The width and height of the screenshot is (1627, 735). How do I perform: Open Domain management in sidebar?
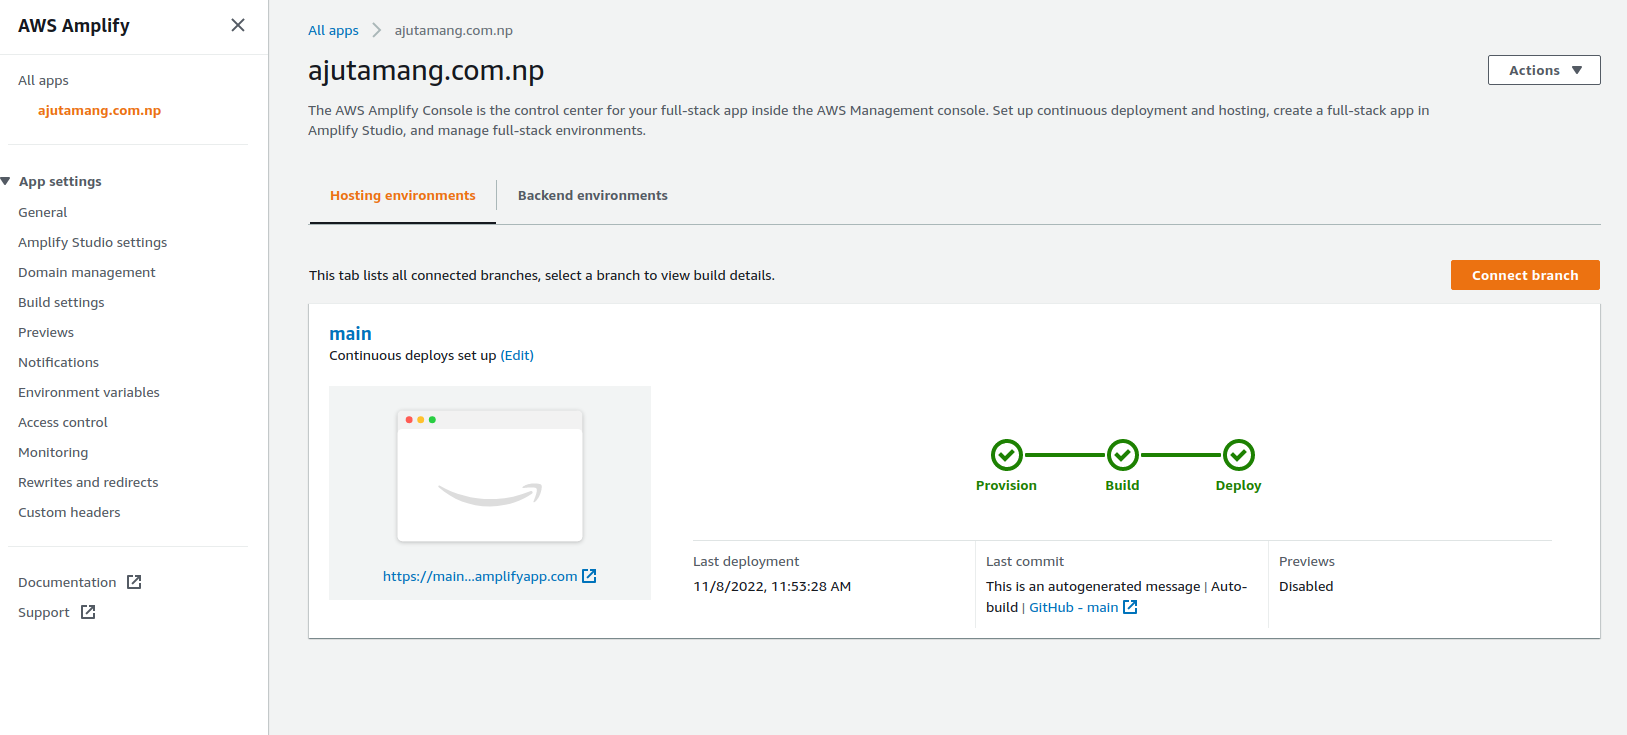(x=87, y=272)
